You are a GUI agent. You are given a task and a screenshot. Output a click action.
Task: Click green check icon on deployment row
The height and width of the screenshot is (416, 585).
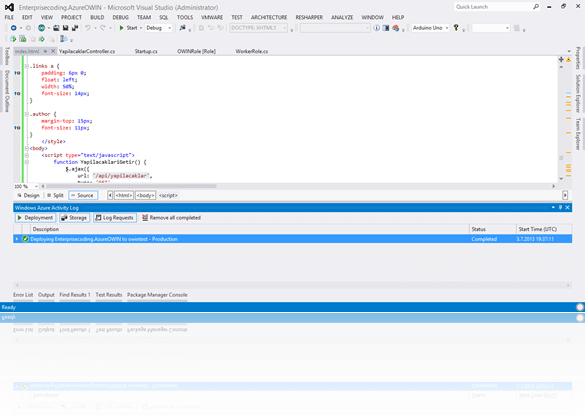click(x=25, y=239)
